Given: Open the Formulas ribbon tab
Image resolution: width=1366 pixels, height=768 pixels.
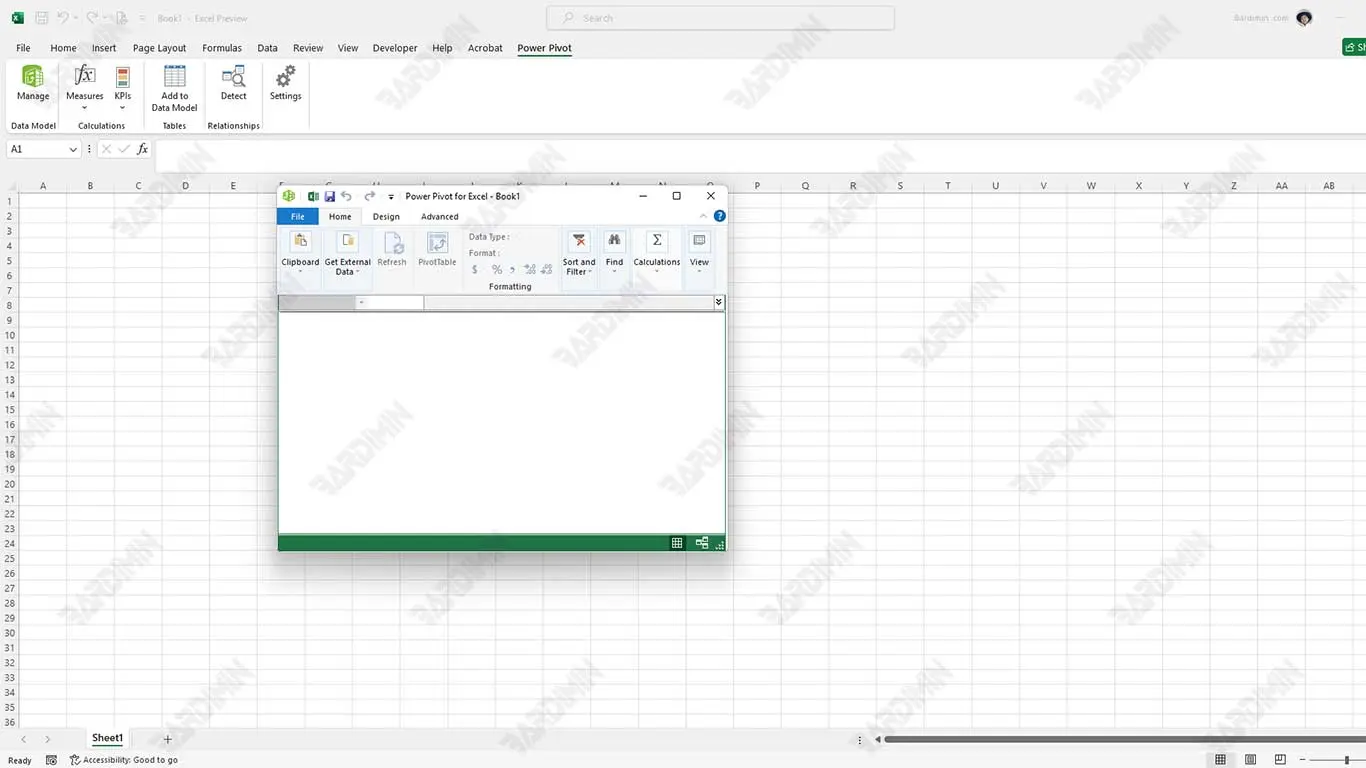Looking at the screenshot, I should pyautogui.click(x=222, y=48).
